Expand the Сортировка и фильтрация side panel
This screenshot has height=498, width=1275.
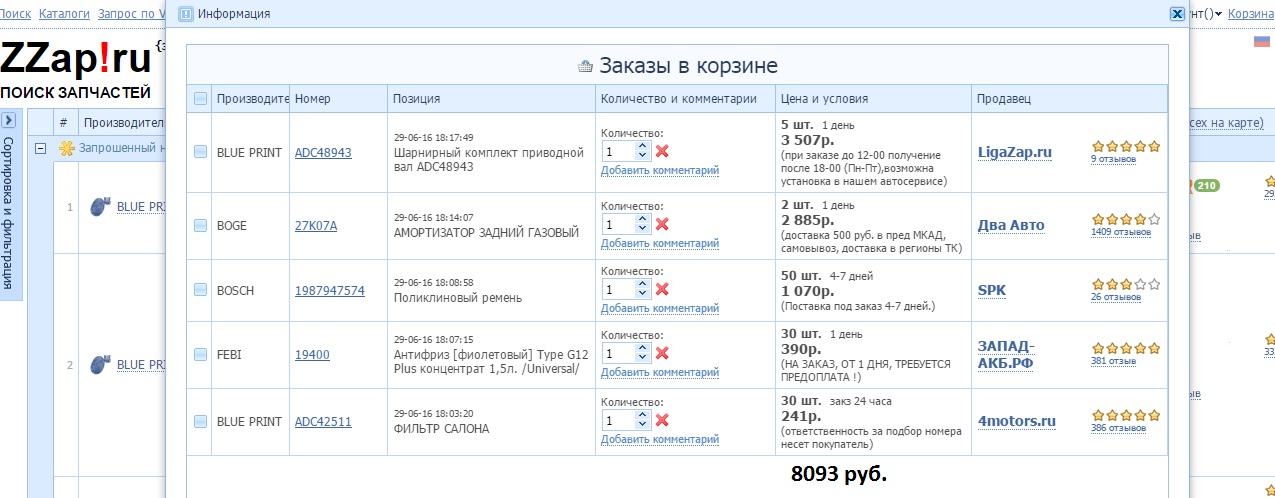tap(8, 120)
